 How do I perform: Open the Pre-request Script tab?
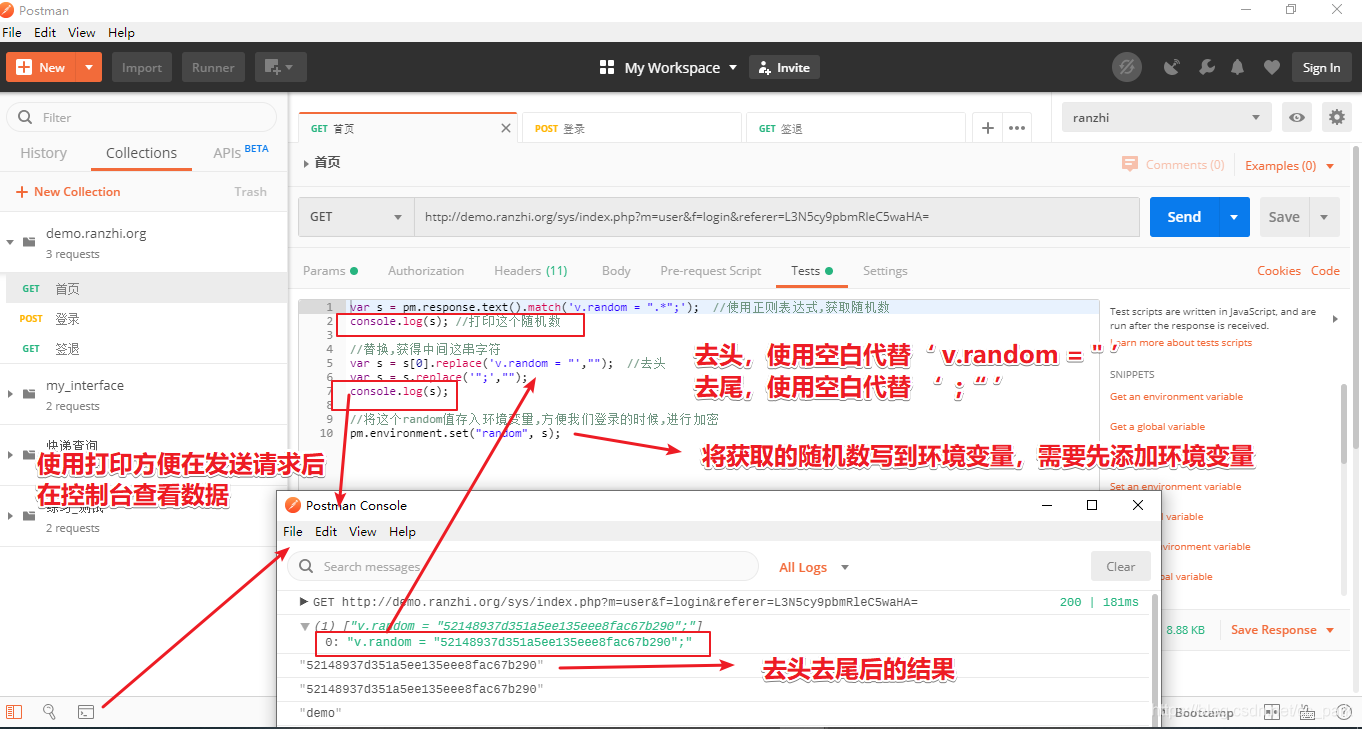[x=711, y=271]
